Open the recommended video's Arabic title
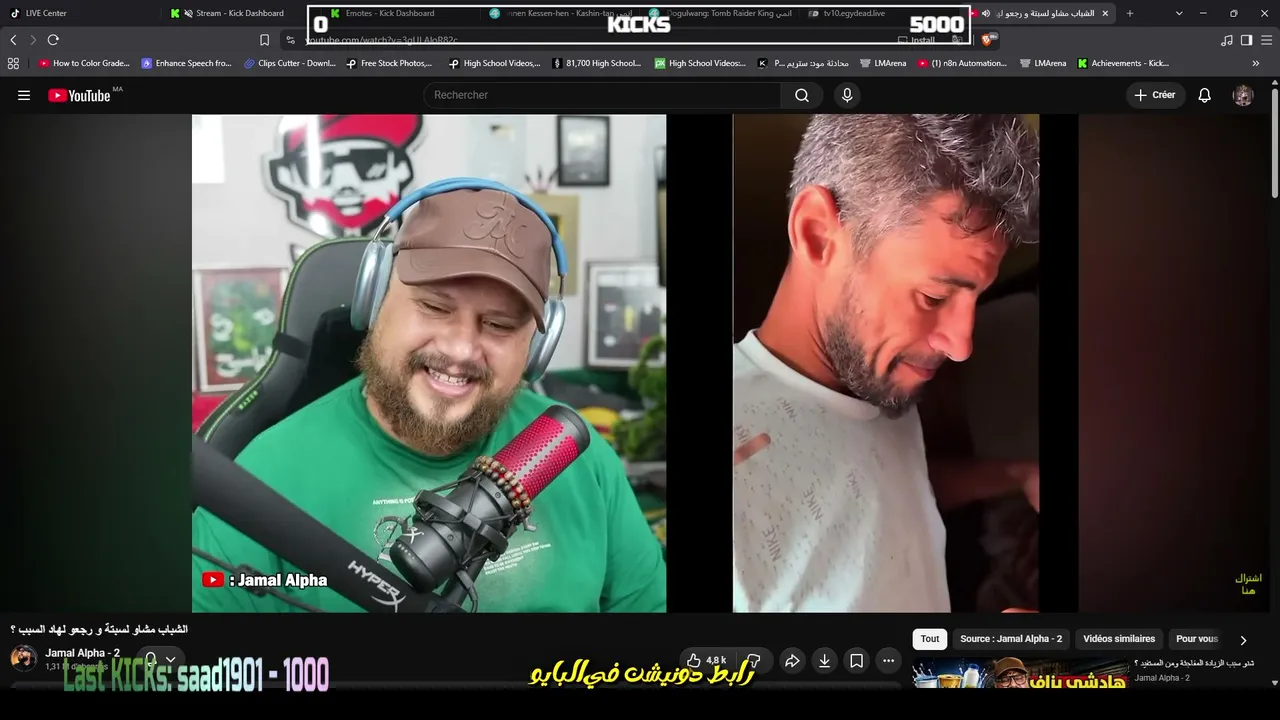 pyautogui.click(x=1194, y=663)
